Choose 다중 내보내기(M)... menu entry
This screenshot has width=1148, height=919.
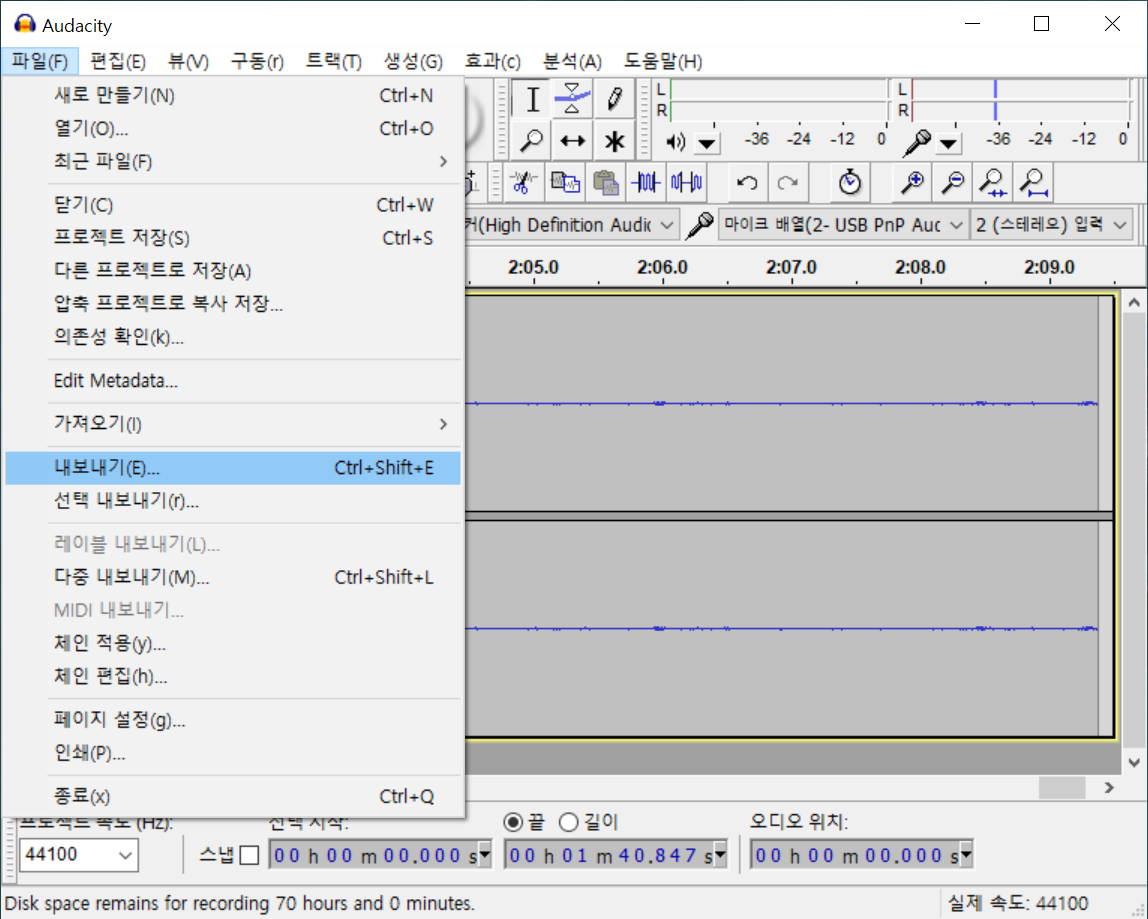pos(233,577)
